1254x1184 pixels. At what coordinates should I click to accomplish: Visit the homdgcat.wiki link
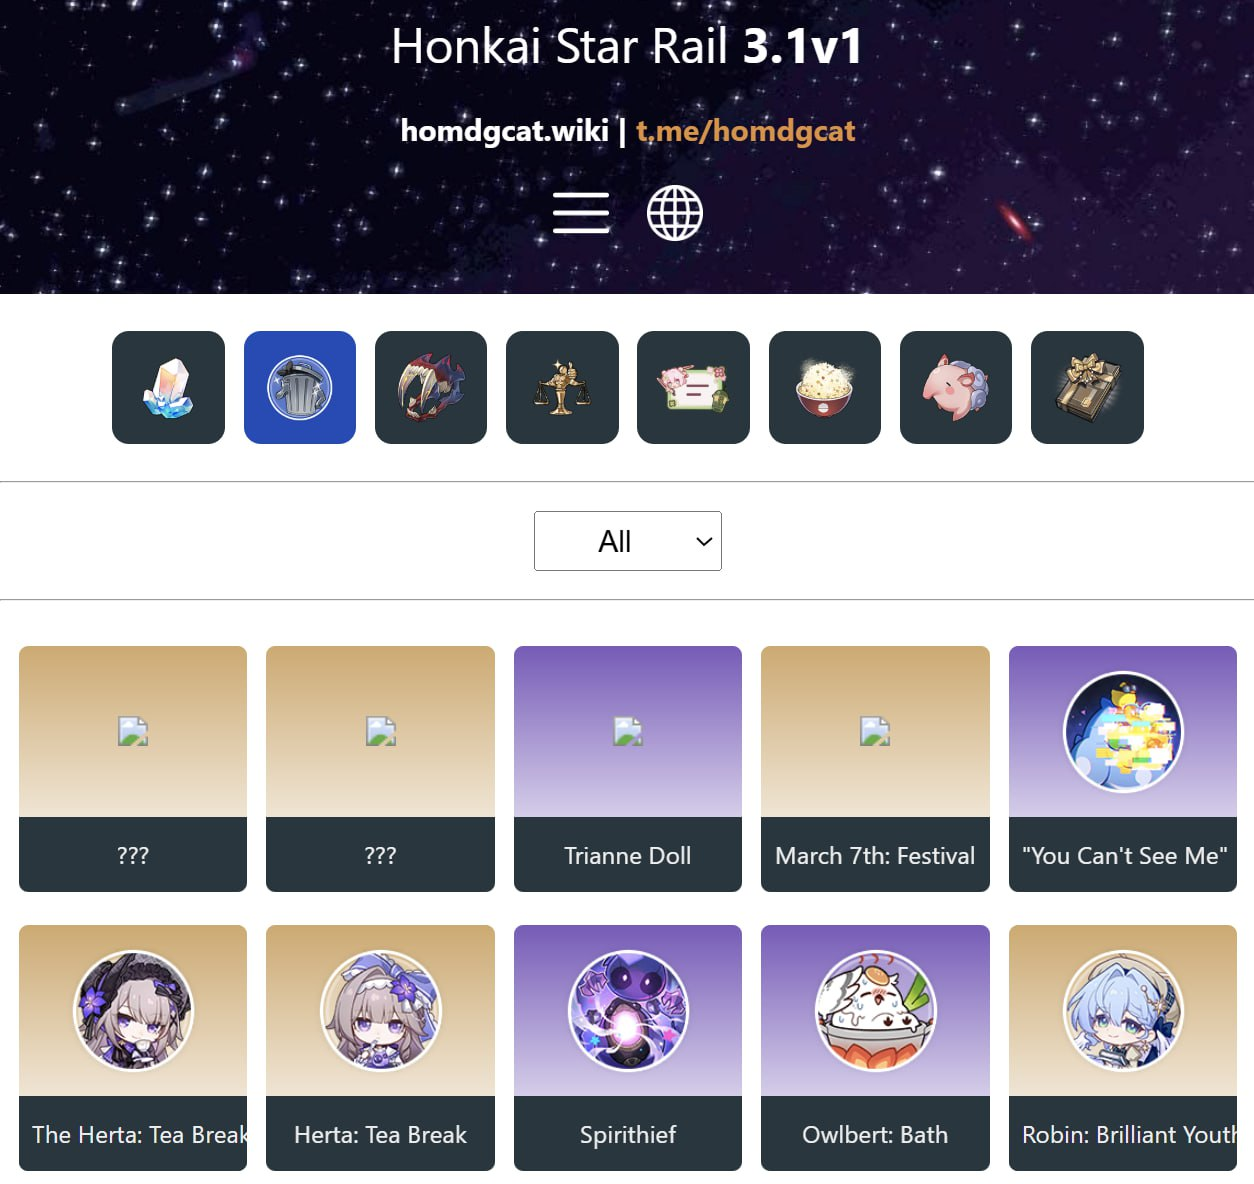[504, 131]
